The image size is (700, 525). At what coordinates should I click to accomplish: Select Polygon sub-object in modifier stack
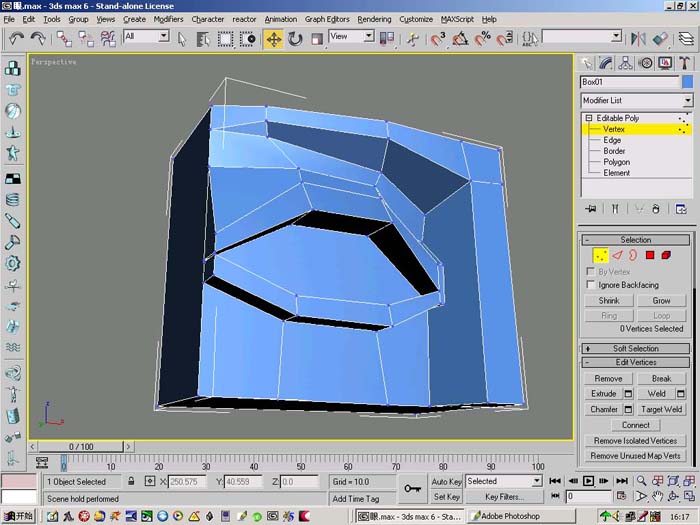click(x=617, y=162)
